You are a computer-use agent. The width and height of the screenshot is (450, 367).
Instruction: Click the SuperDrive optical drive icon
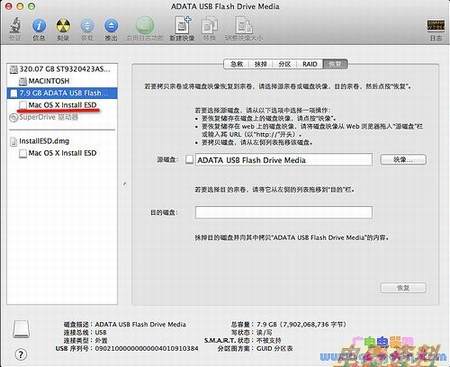coord(13,117)
